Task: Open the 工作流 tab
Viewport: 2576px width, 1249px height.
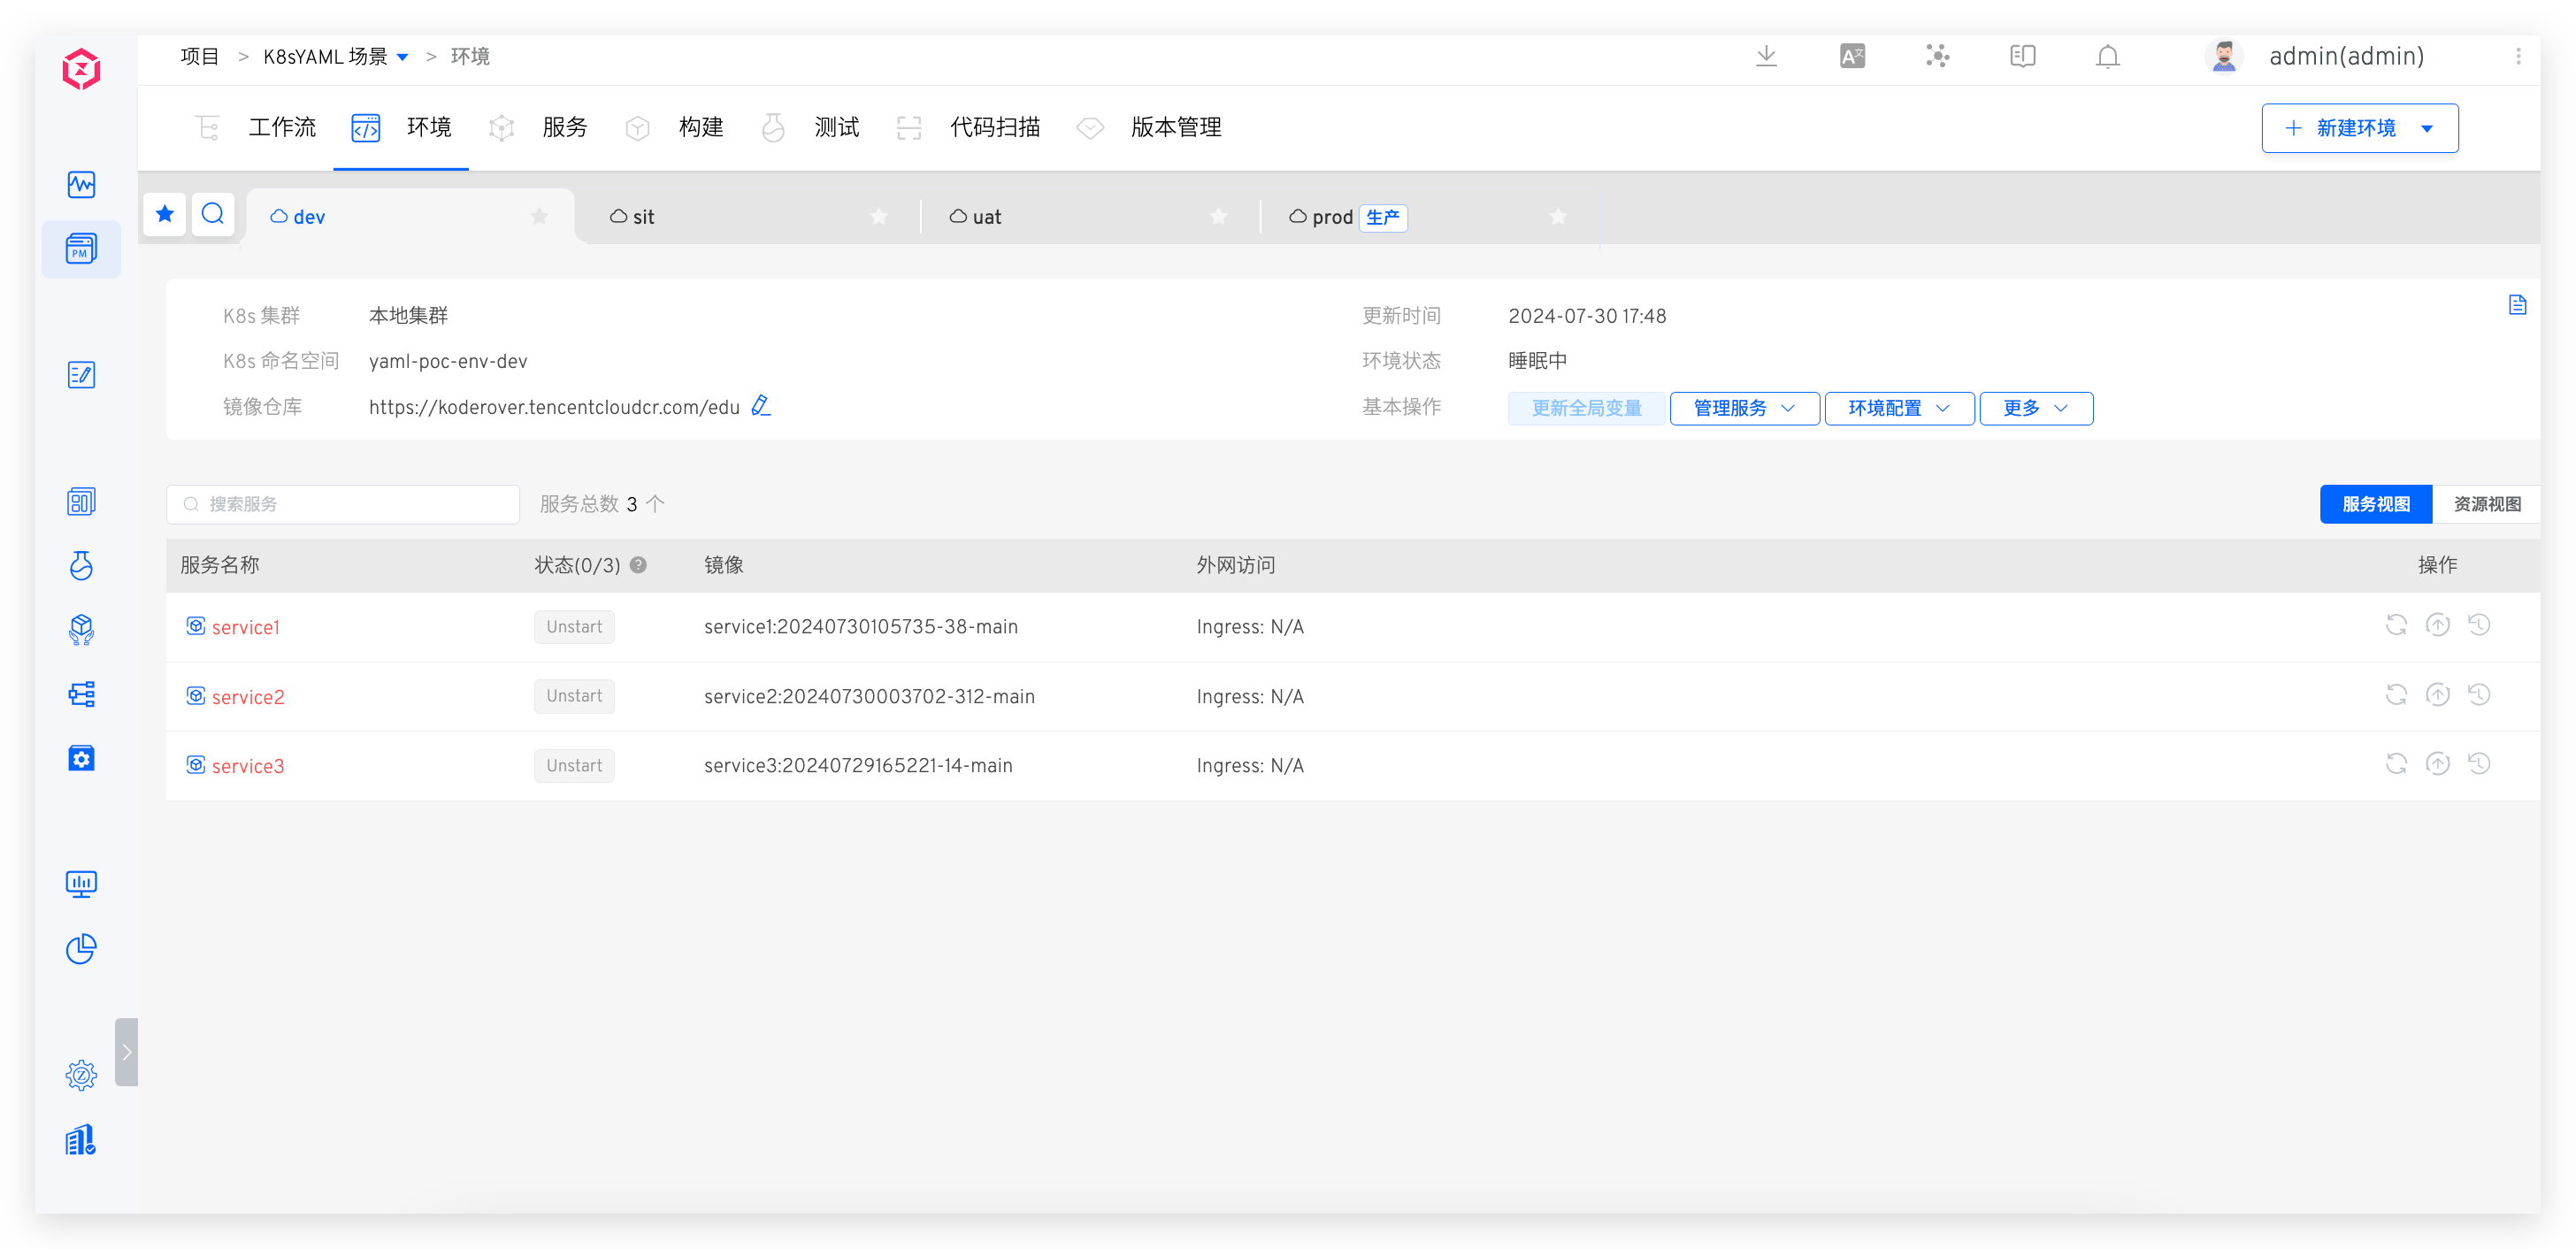Action: 281,128
